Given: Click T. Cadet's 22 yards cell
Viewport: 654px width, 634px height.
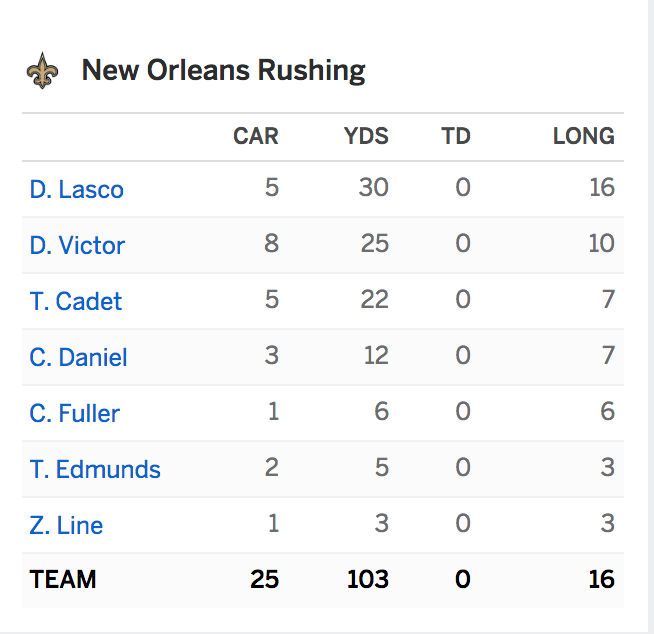Looking at the screenshot, I should 375,299.
